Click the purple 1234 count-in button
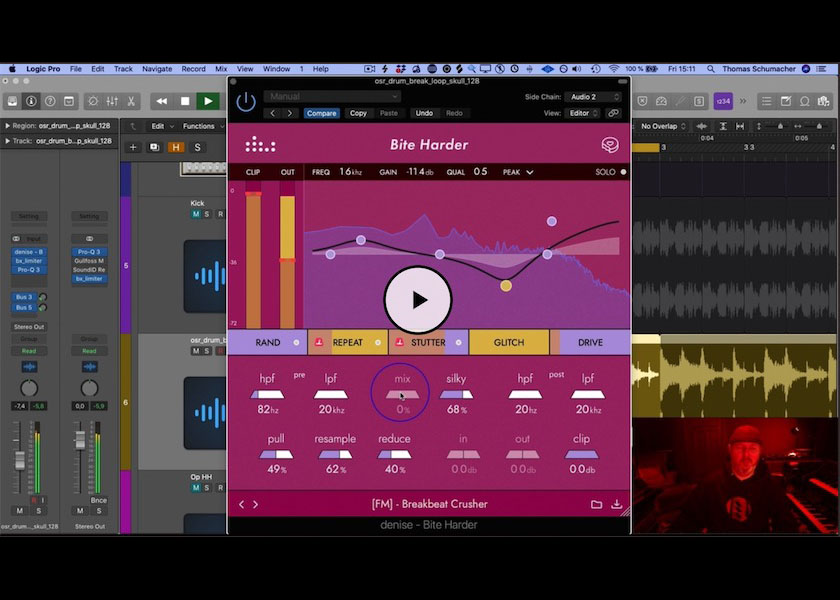The width and height of the screenshot is (840, 600). tap(723, 101)
